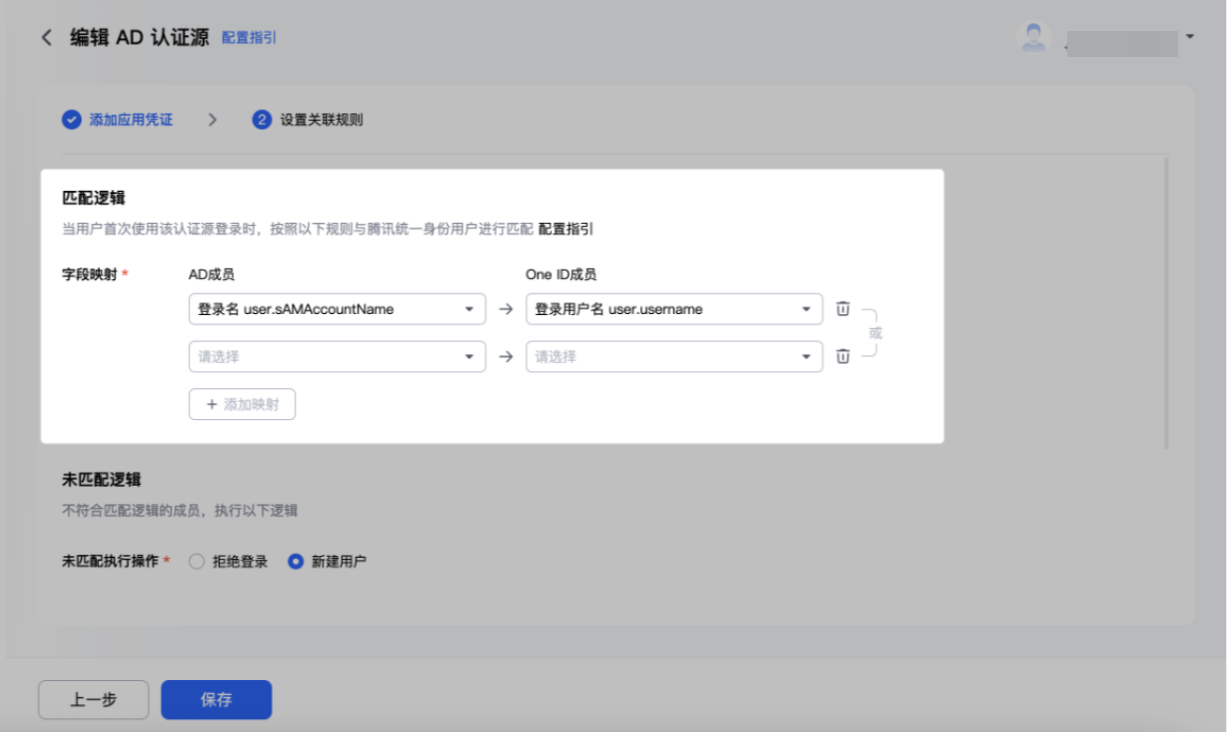The width and height of the screenshot is (1227, 732).
Task: Click the 上一步 button
Action: point(93,700)
